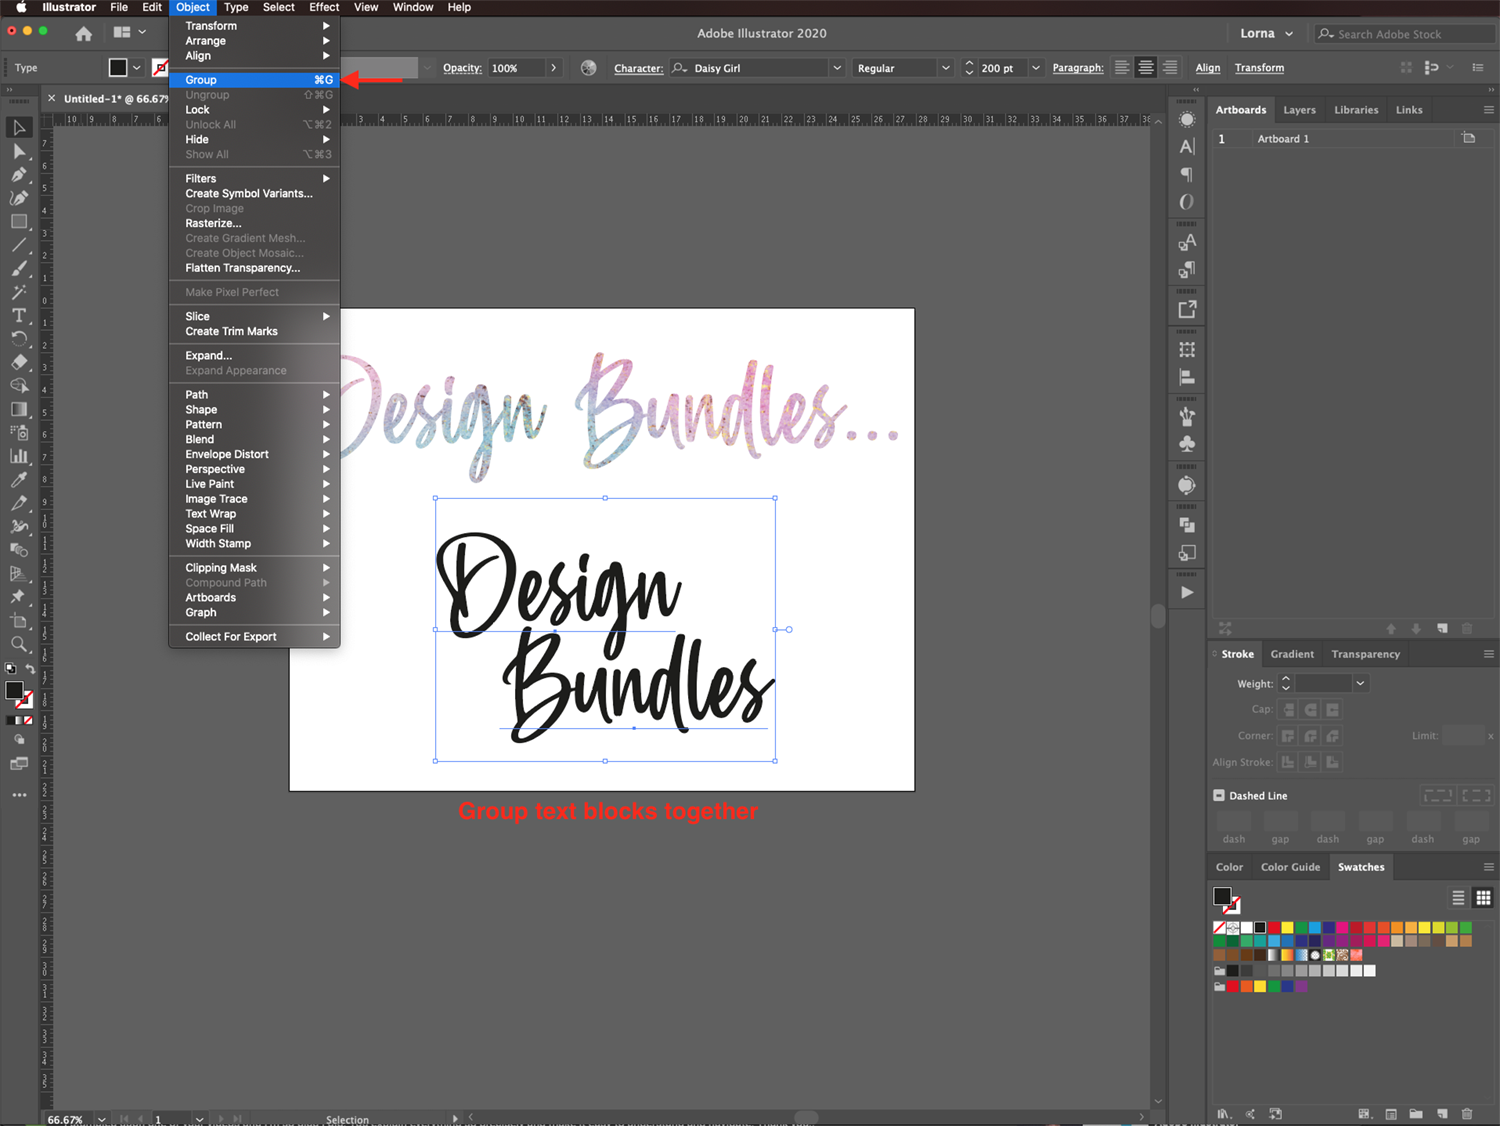Image resolution: width=1500 pixels, height=1126 pixels.
Task: Click the Align link in control bar
Action: (1208, 68)
